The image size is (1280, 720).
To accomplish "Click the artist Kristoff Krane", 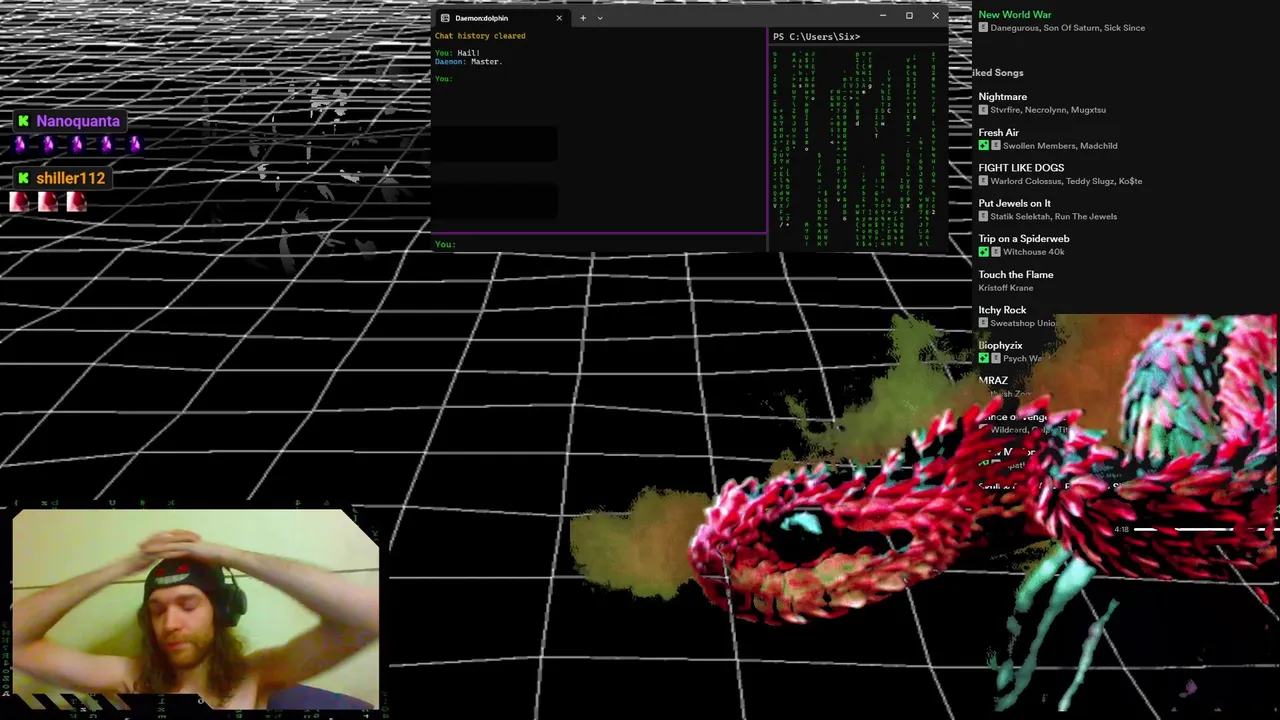I will tap(1006, 288).
